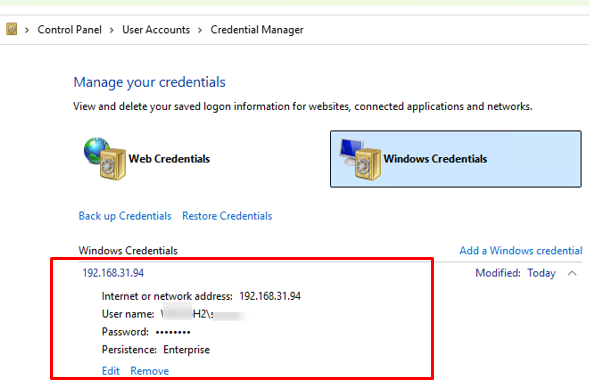
Task: Click the 192.168.31.94 credential title
Action: [113, 273]
